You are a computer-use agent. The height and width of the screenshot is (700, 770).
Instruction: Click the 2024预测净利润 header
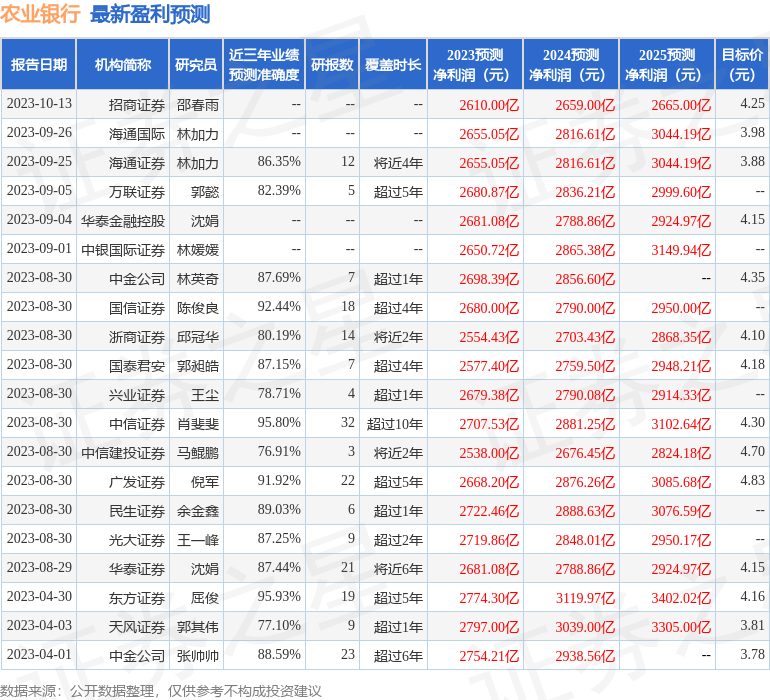[x=571, y=64]
